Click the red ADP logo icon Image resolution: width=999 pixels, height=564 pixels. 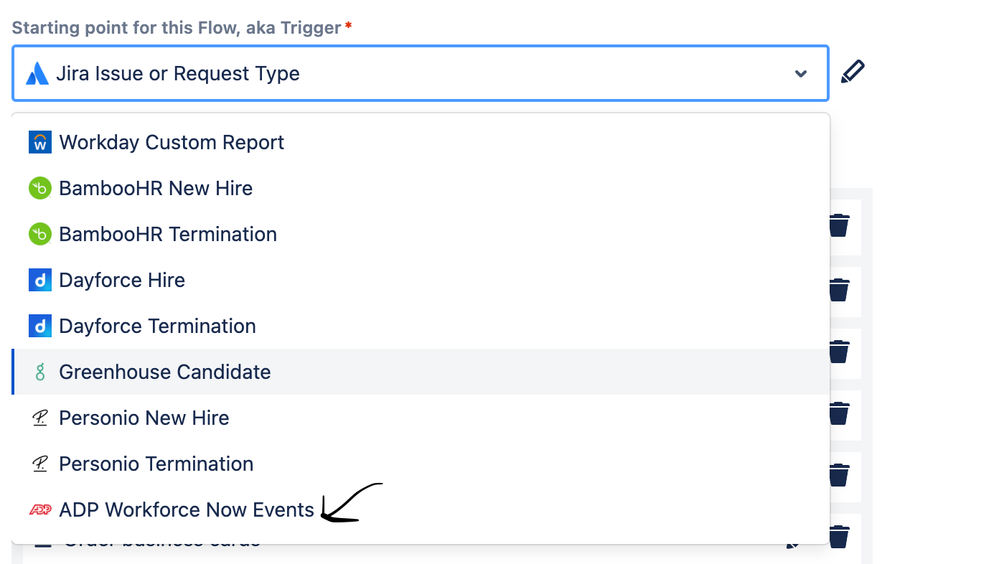tap(40, 509)
